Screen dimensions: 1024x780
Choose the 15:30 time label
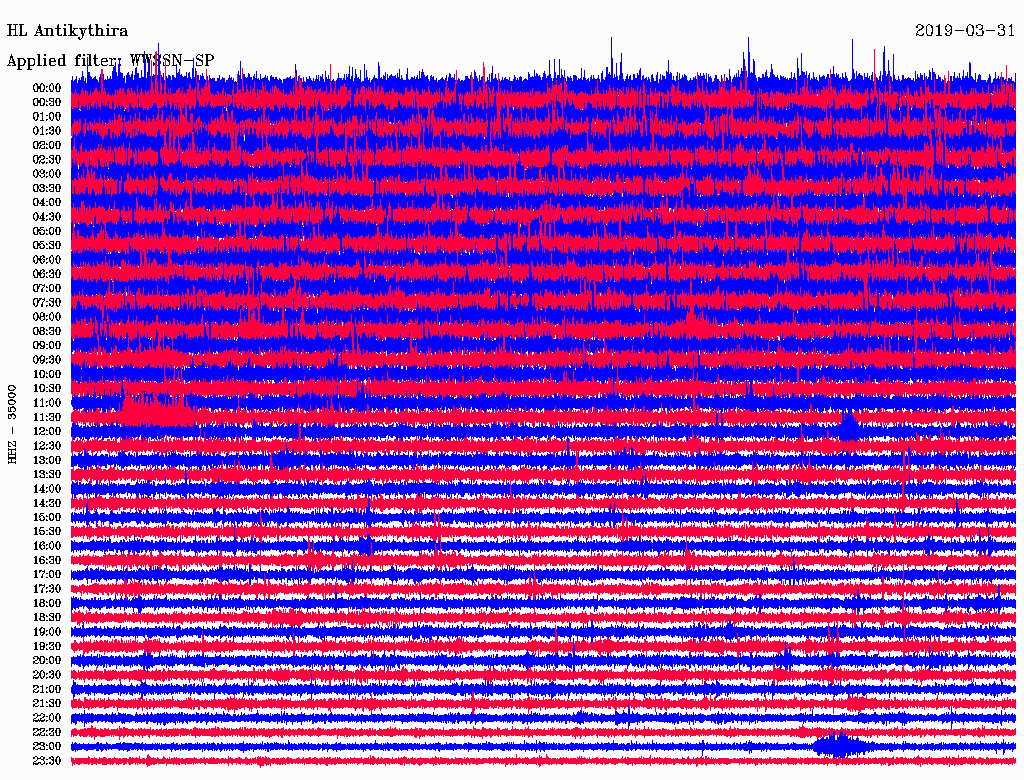tap(47, 532)
